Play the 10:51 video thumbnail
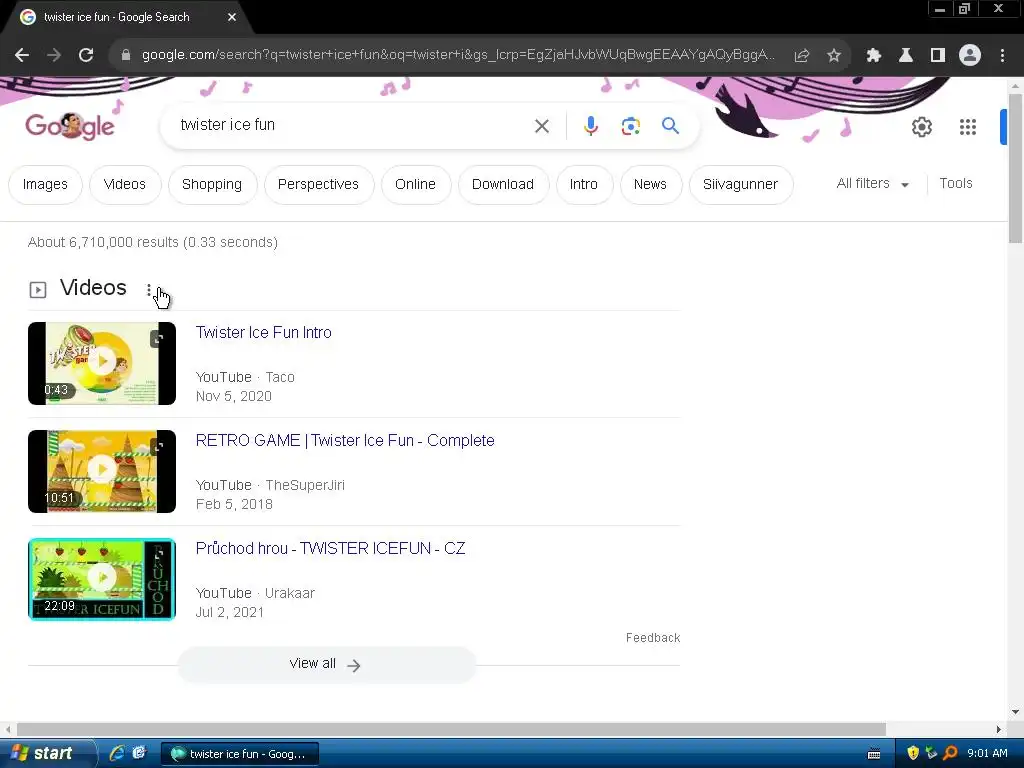The width and height of the screenshot is (1024, 768). click(102, 472)
